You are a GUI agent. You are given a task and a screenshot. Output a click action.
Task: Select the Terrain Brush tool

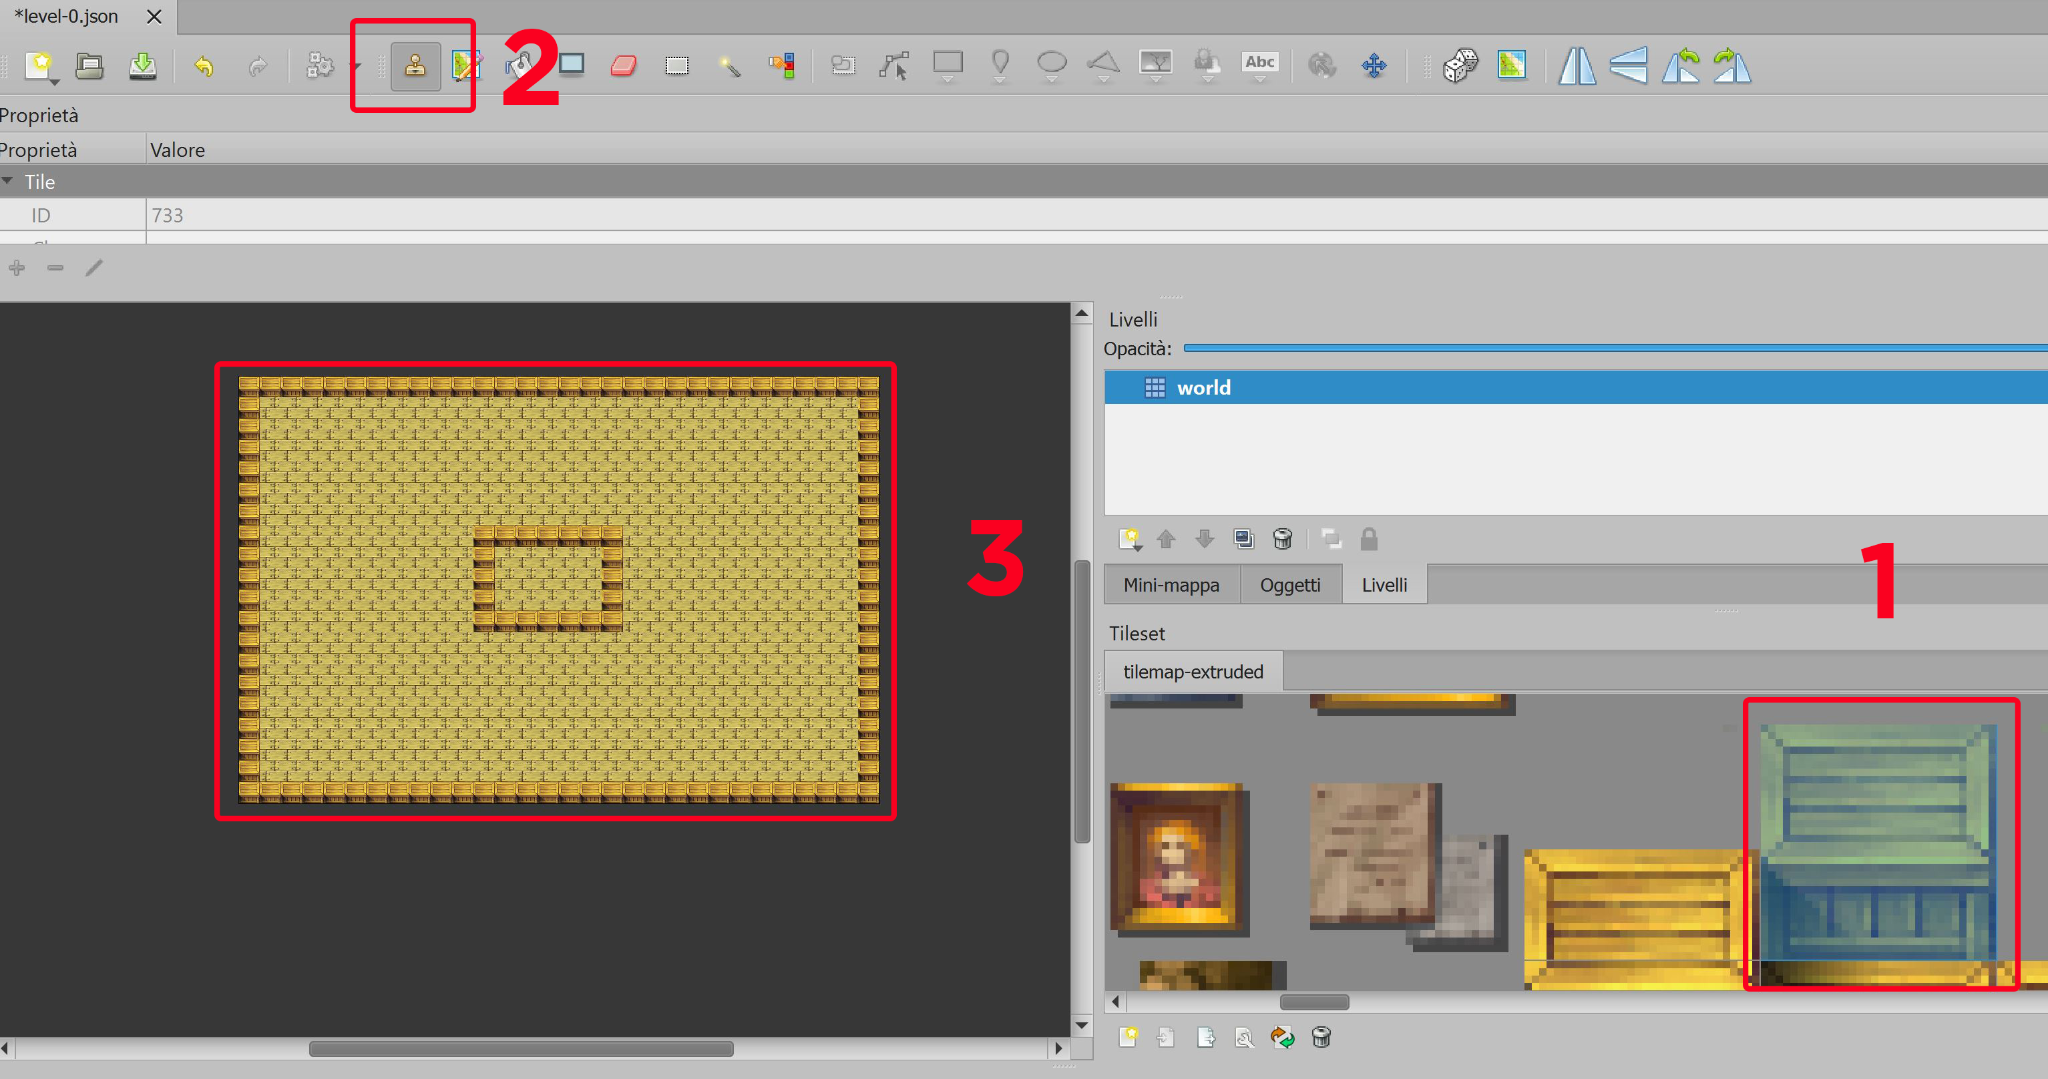coord(466,66)
